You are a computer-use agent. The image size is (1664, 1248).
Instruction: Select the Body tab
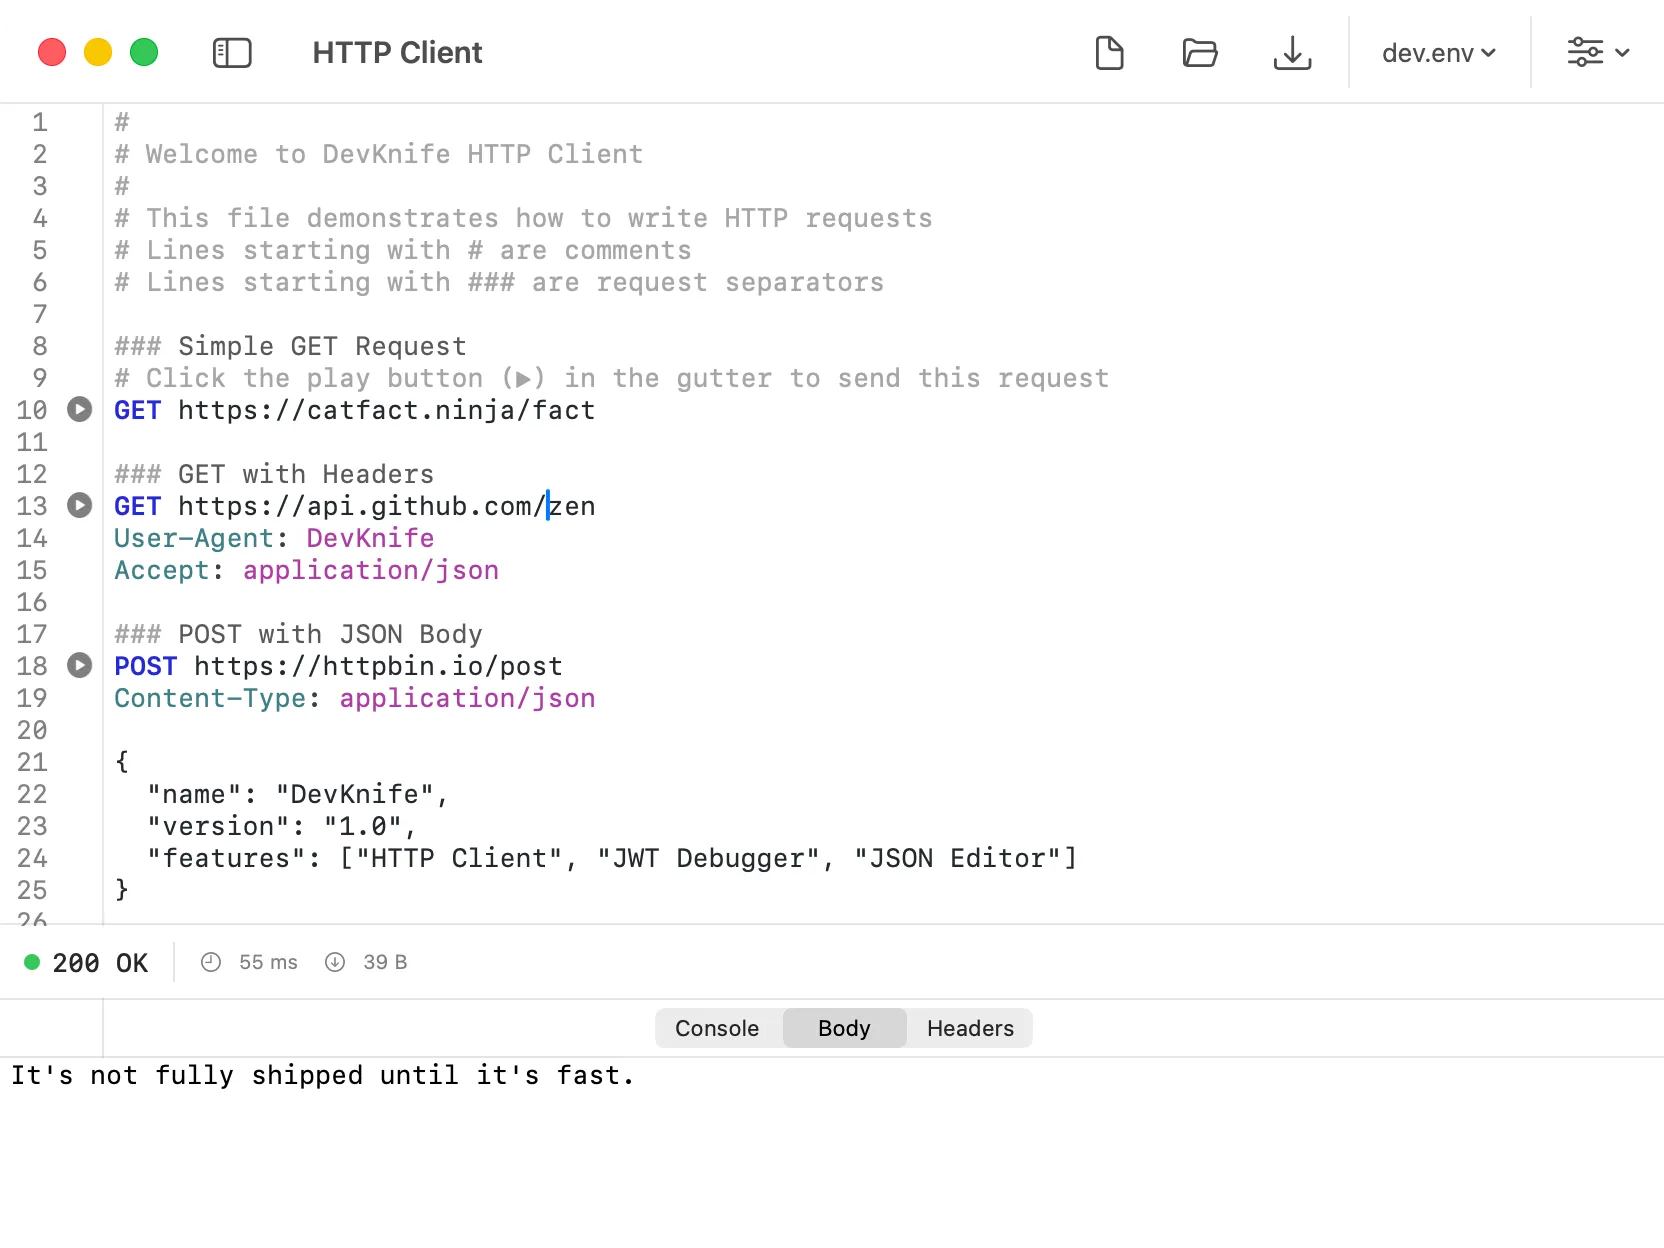844,1028
